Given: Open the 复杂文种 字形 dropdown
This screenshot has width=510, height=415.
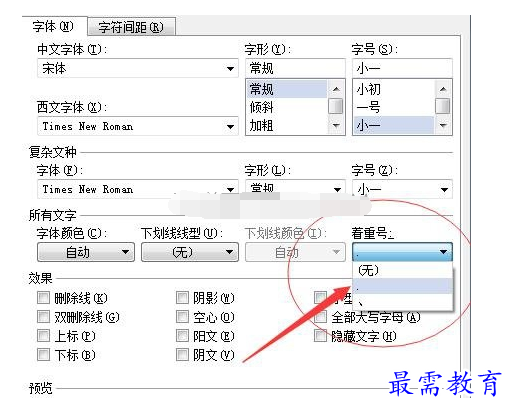Looking at the screenshot, I should coord(295,189).
